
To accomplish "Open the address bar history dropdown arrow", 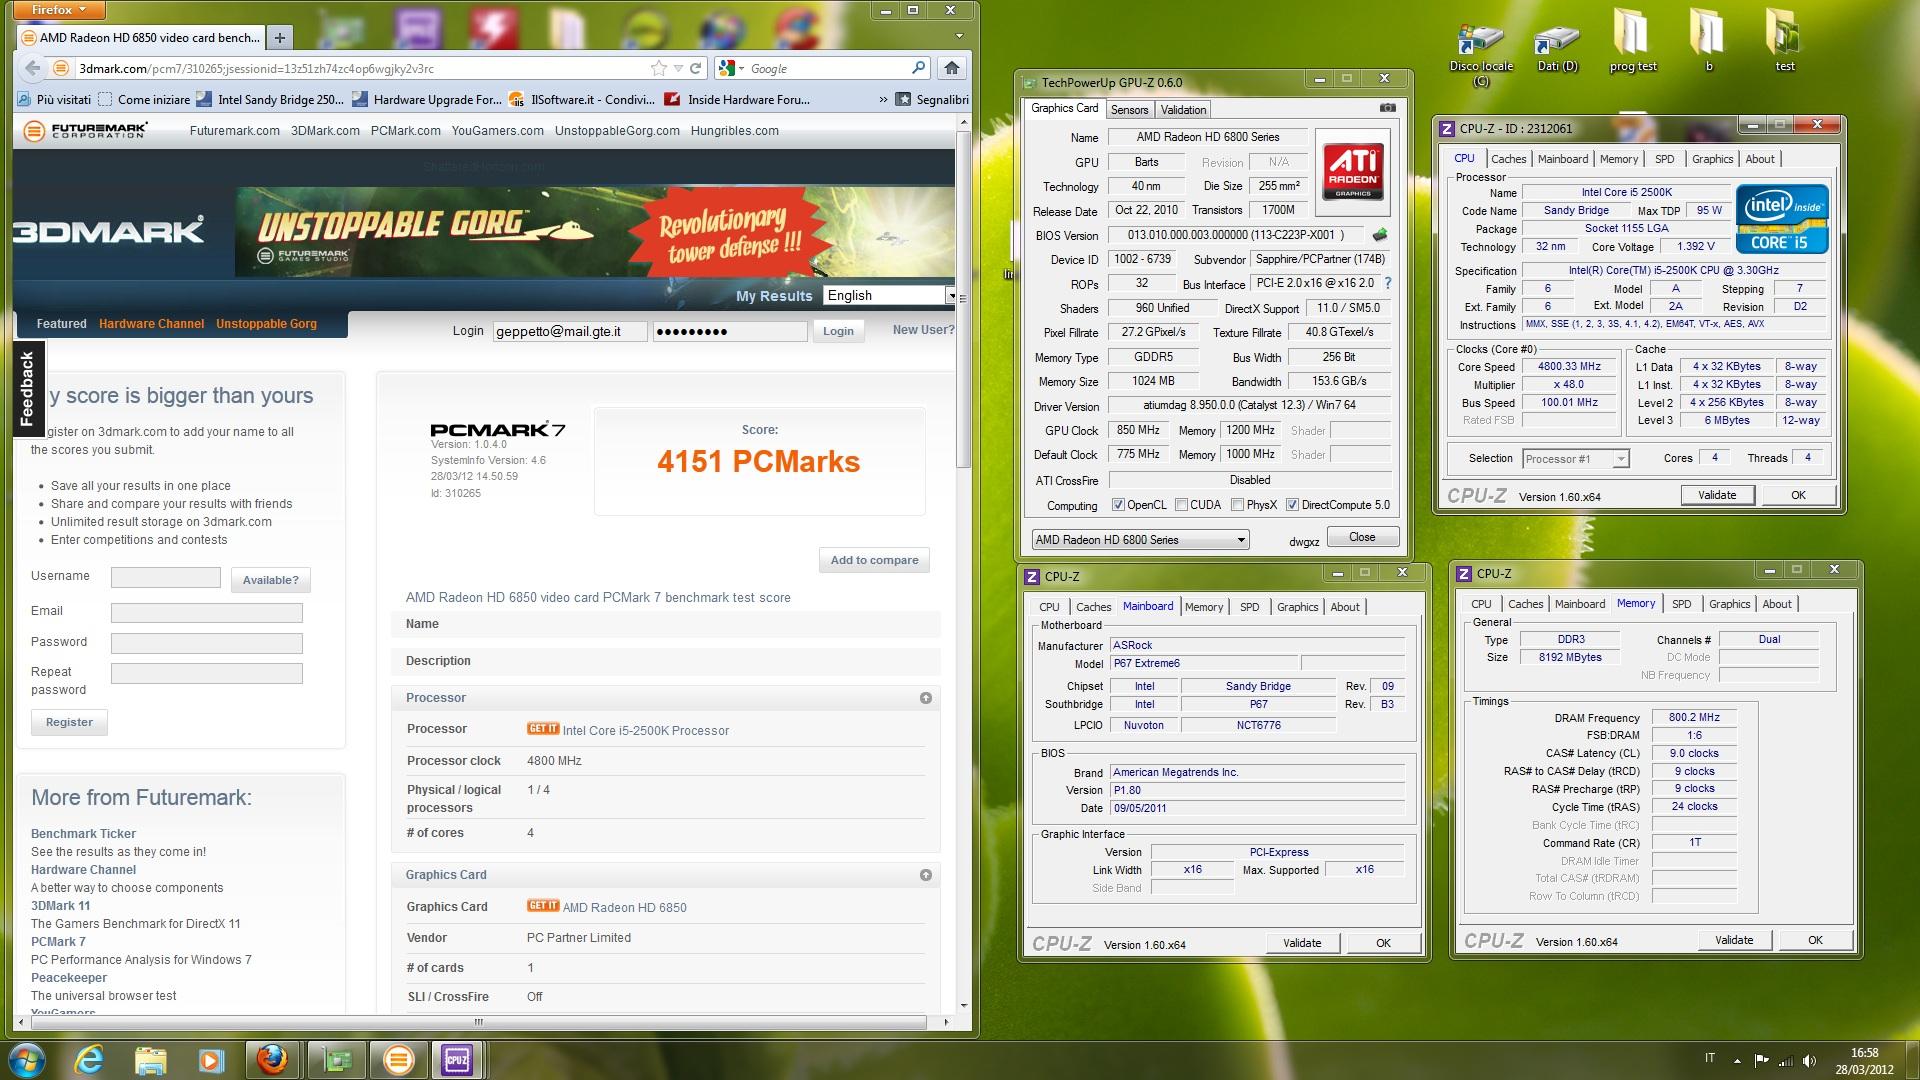I will point(678,68).
